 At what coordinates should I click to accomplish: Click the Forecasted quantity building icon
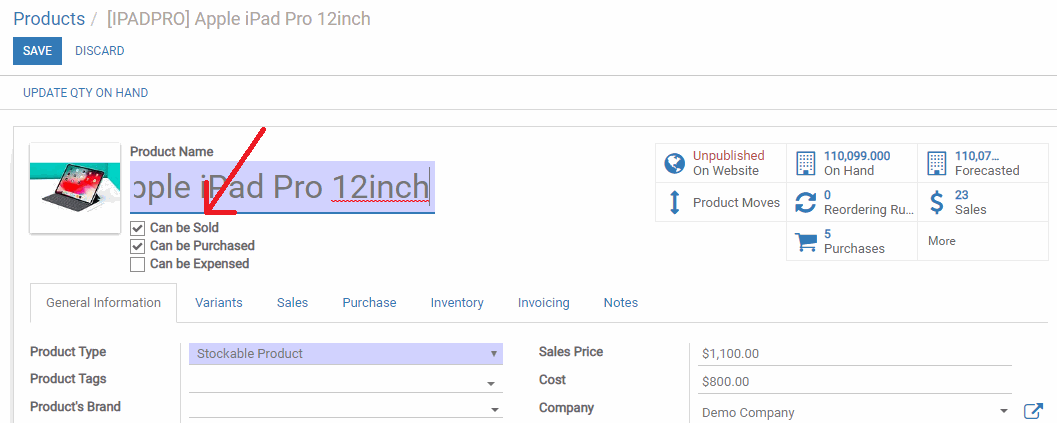coord(936,163)
